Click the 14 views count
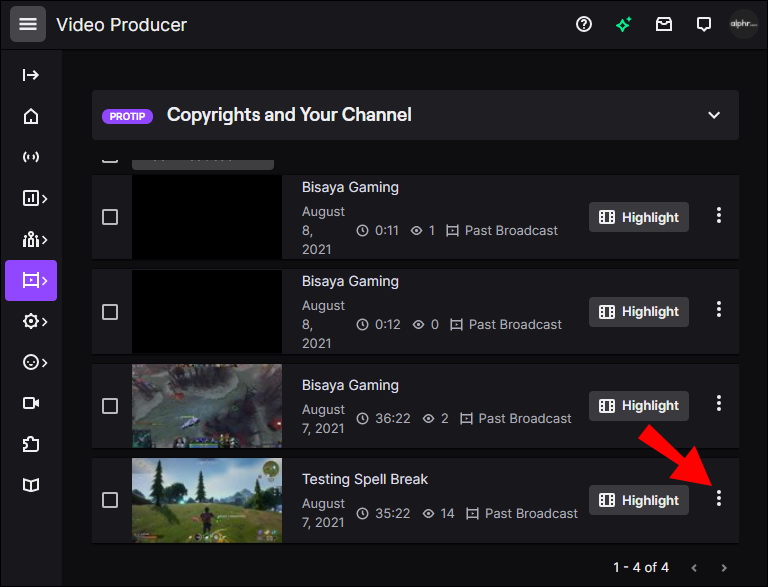The image size is (768, 587). 447,514
